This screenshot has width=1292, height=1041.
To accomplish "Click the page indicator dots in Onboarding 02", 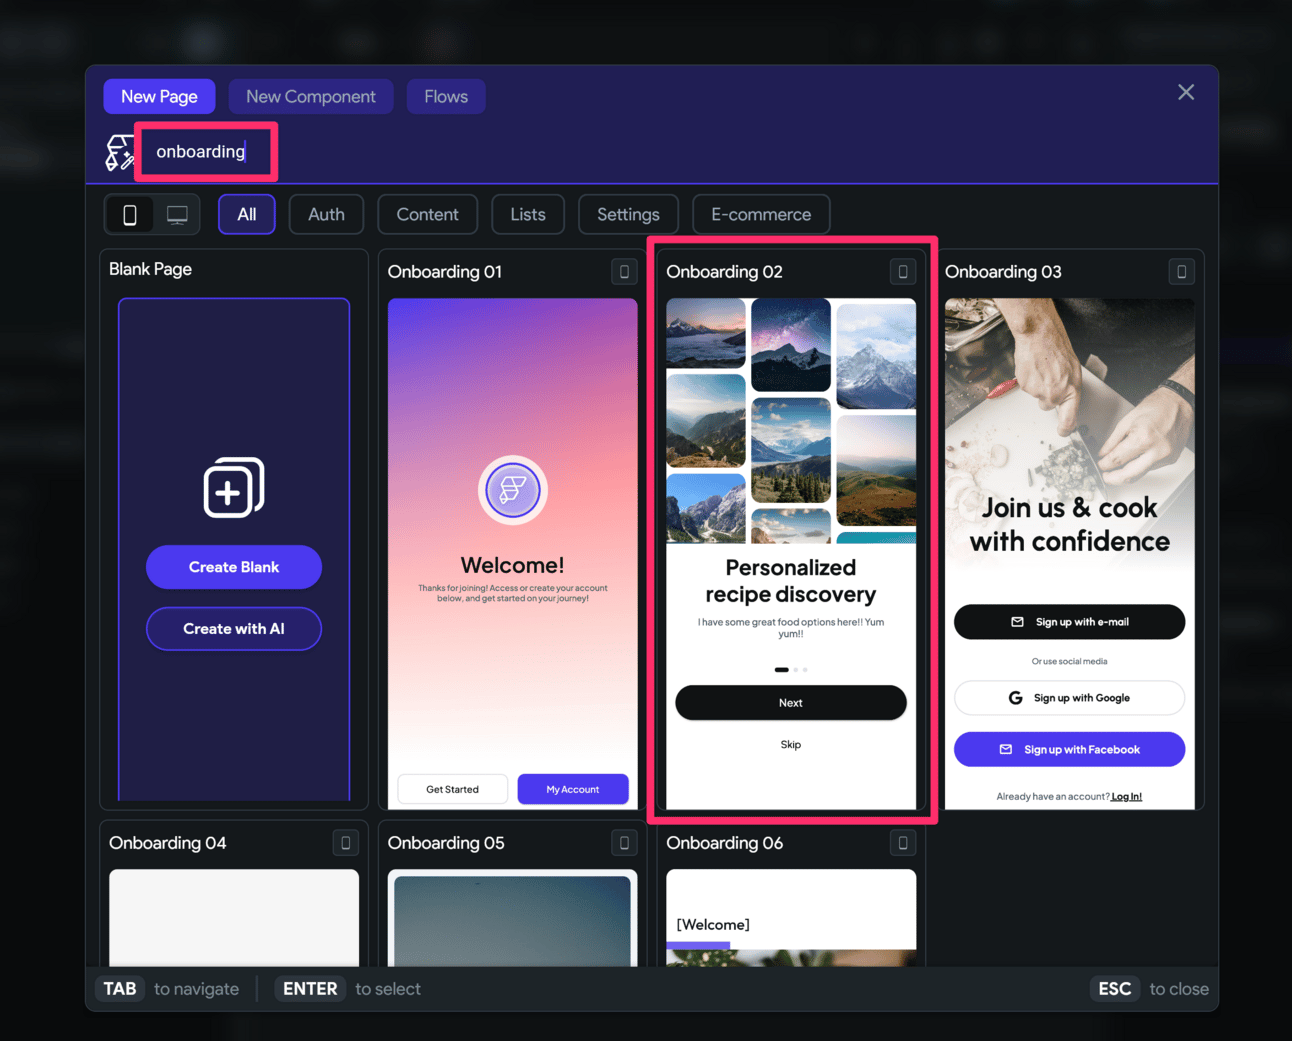I will point(791,670).
